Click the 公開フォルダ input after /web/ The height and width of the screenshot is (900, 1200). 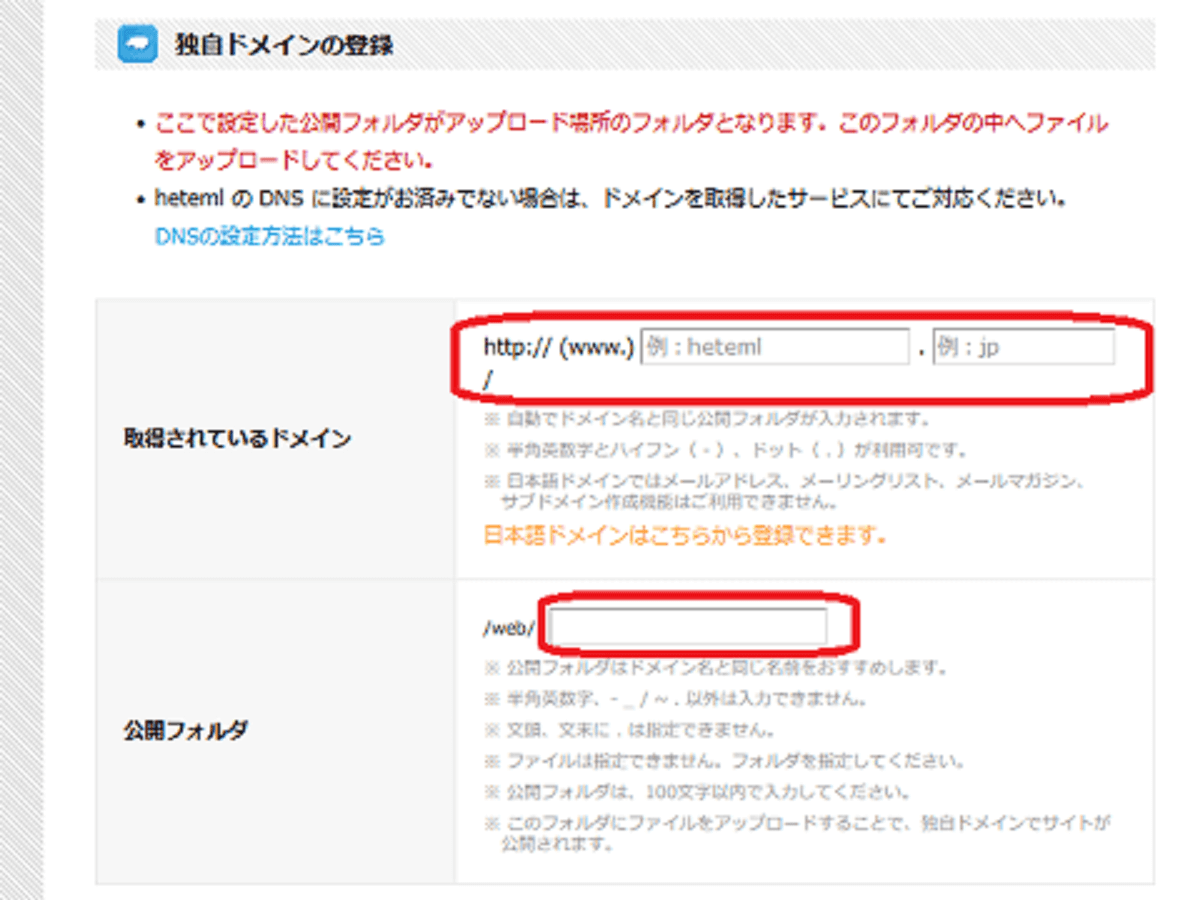coord(688,627)
